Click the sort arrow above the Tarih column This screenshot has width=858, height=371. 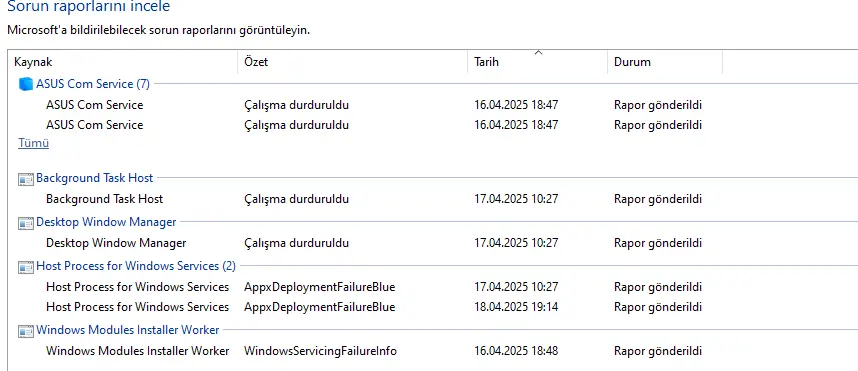click(538, 53)
